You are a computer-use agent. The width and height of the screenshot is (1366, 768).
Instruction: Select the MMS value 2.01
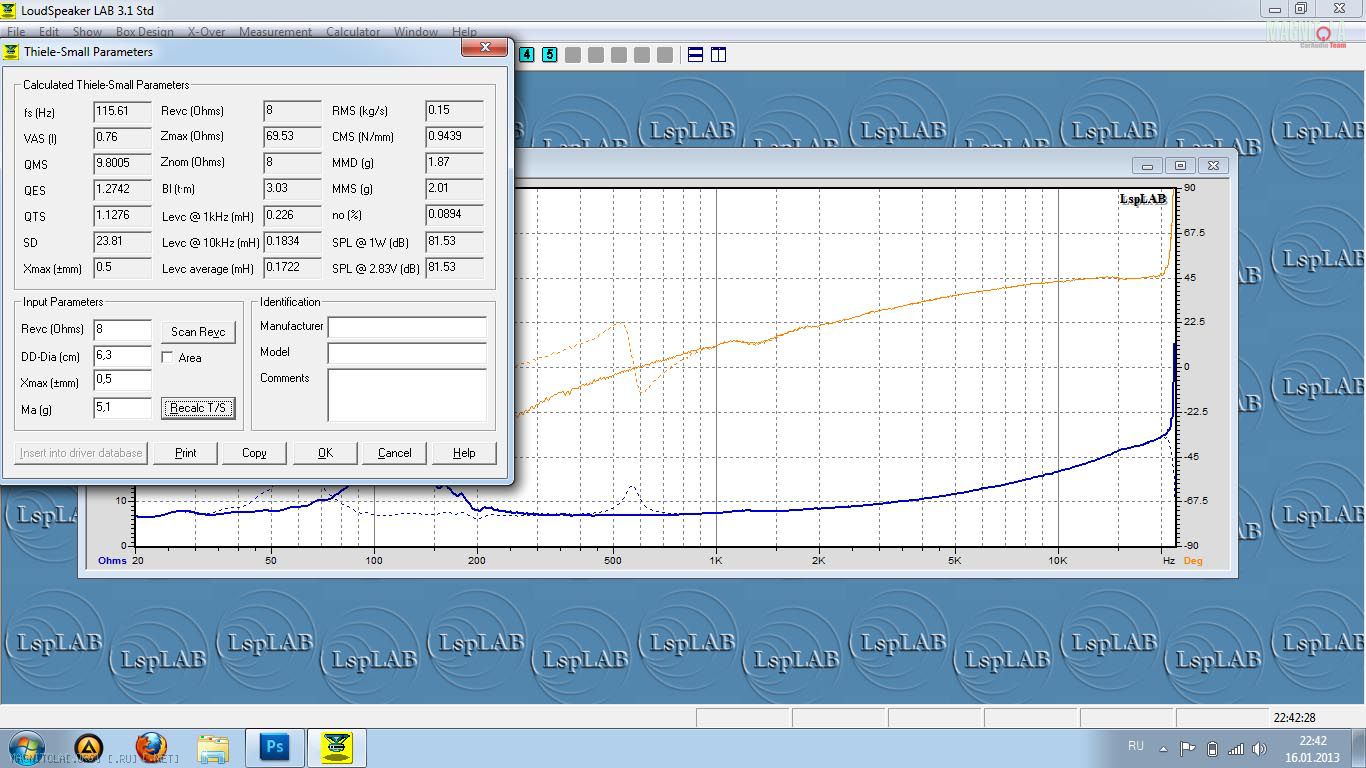pyautogui.click(x=455, y=188)
